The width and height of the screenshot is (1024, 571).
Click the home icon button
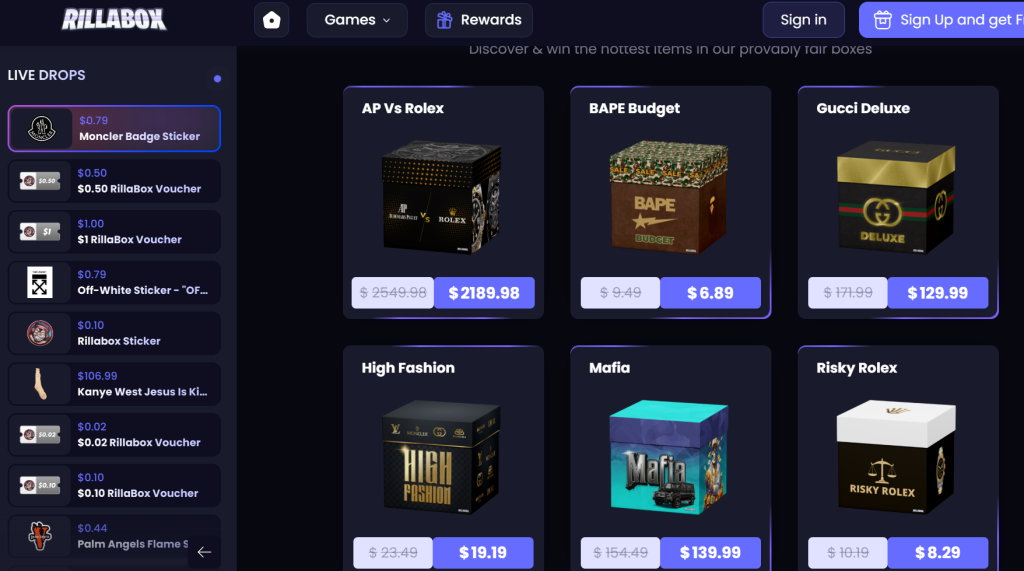tap(272, 20)
